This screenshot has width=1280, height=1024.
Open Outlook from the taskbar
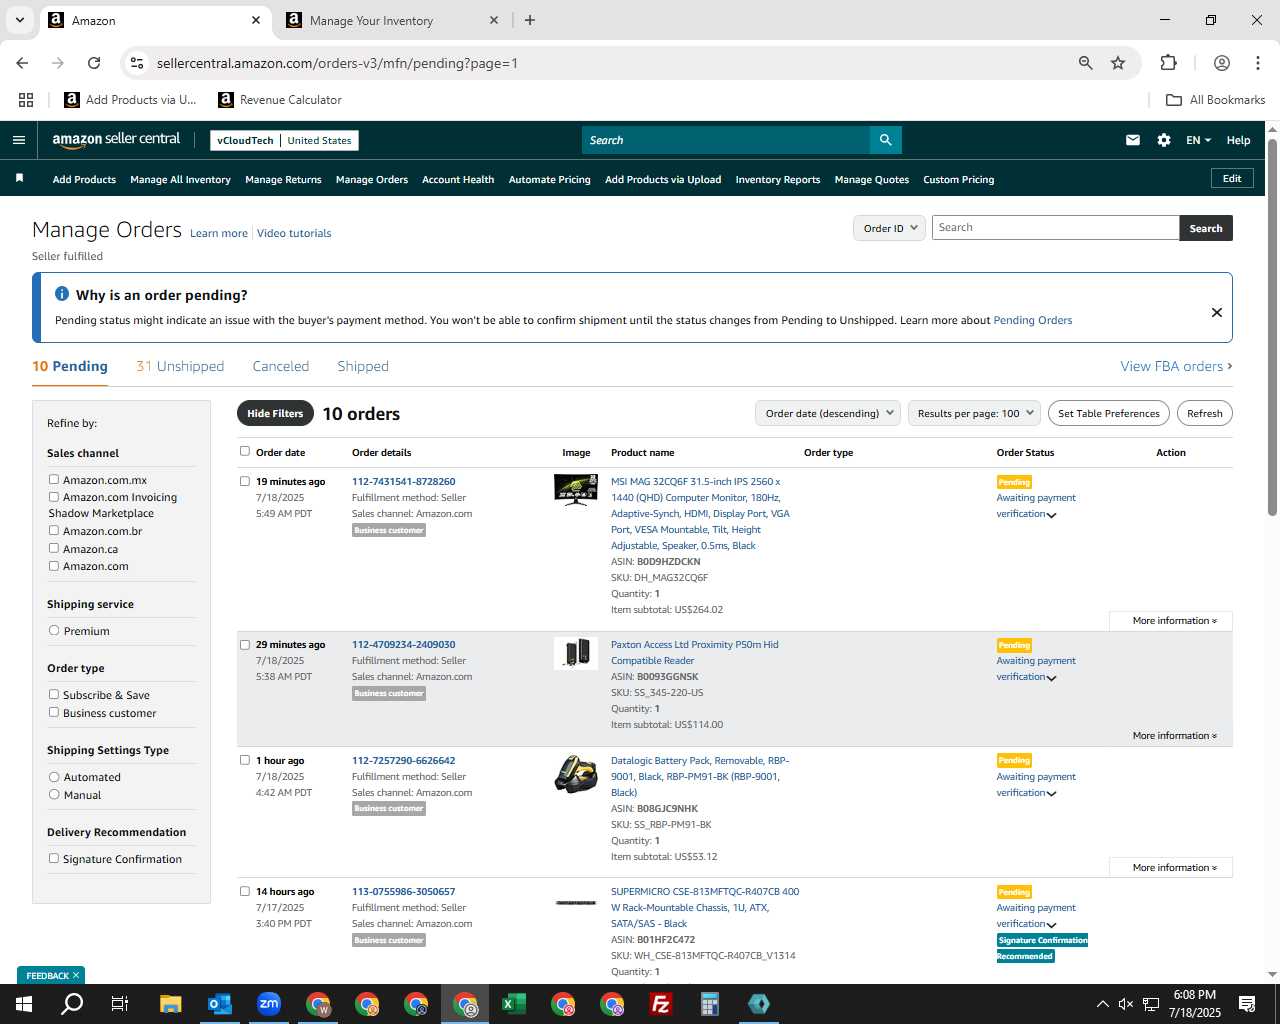pyautogui.click(x=220, y=1004)
